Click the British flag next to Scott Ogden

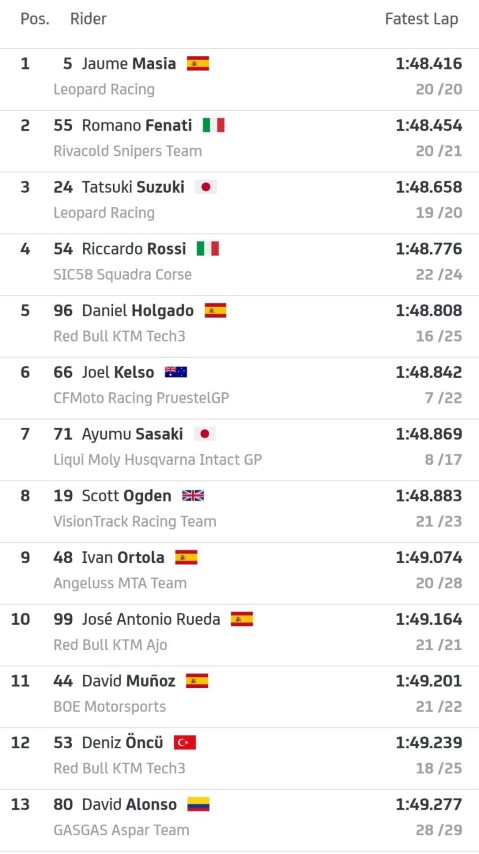pos(193,496)
